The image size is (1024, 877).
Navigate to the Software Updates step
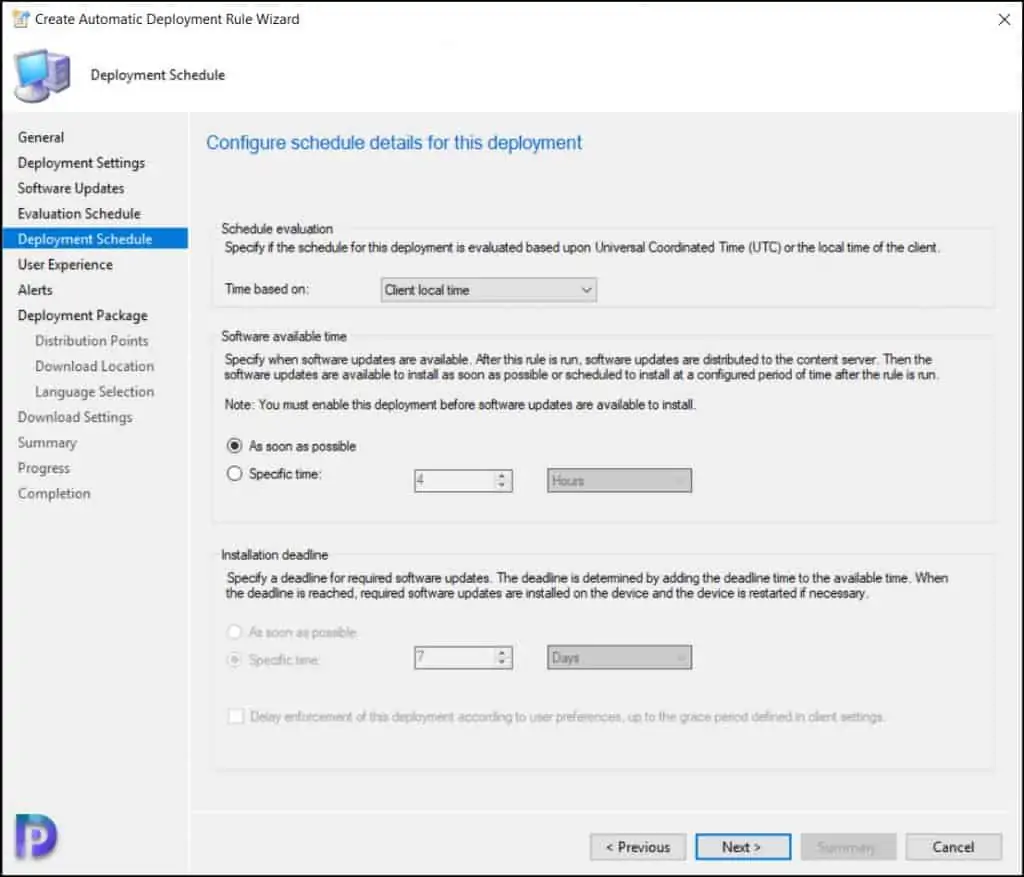coord(71,188)
